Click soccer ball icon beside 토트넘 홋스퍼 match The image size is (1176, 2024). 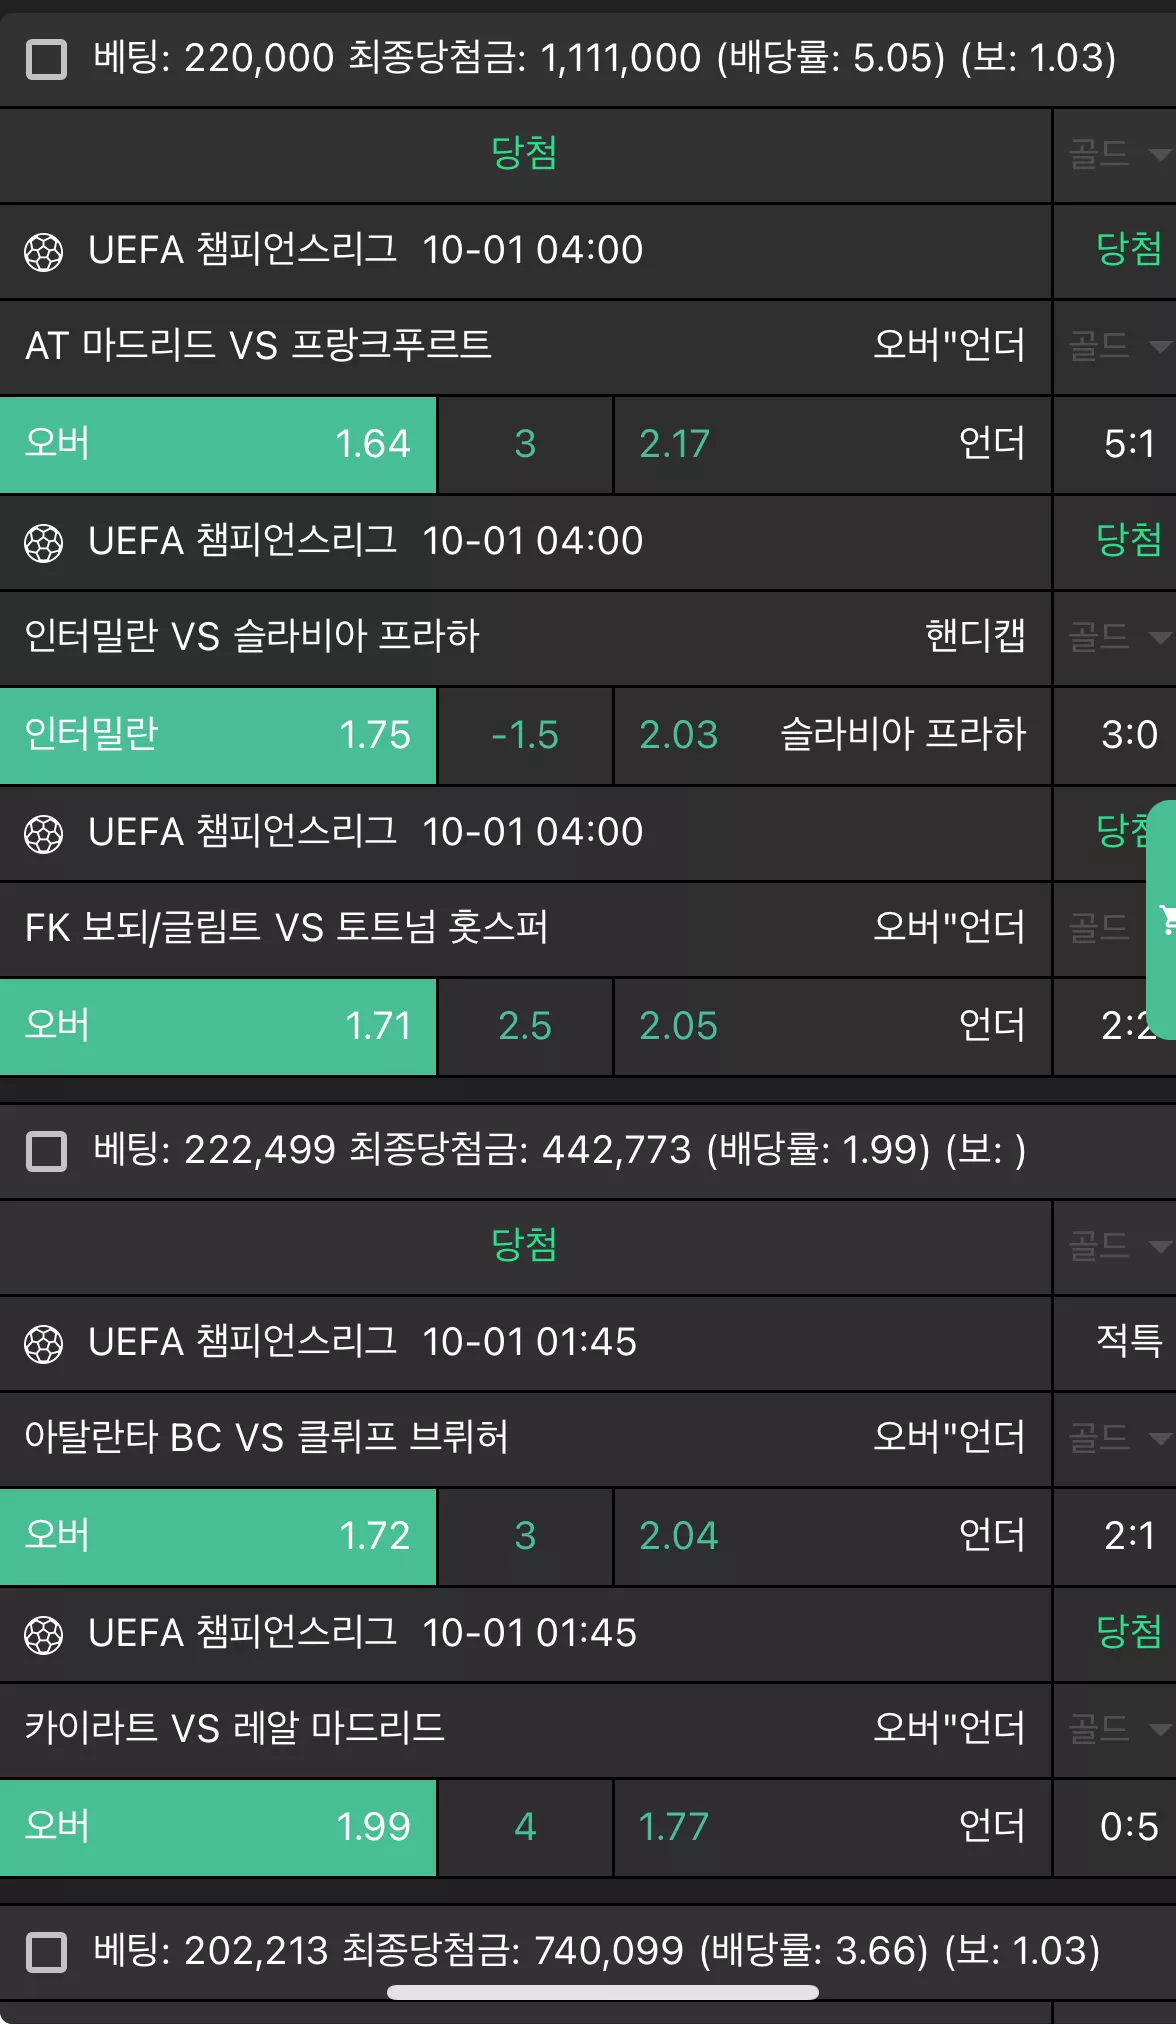[43, 834]
